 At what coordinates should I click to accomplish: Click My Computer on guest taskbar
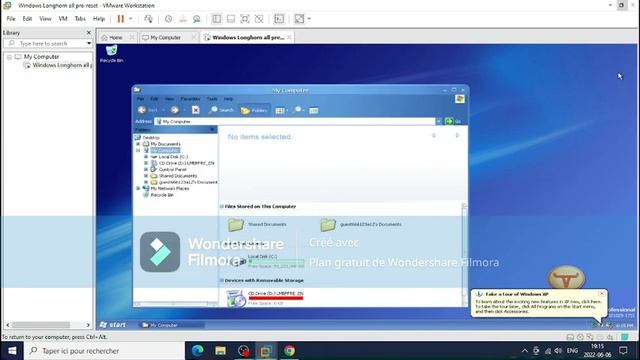pos(171,325)
